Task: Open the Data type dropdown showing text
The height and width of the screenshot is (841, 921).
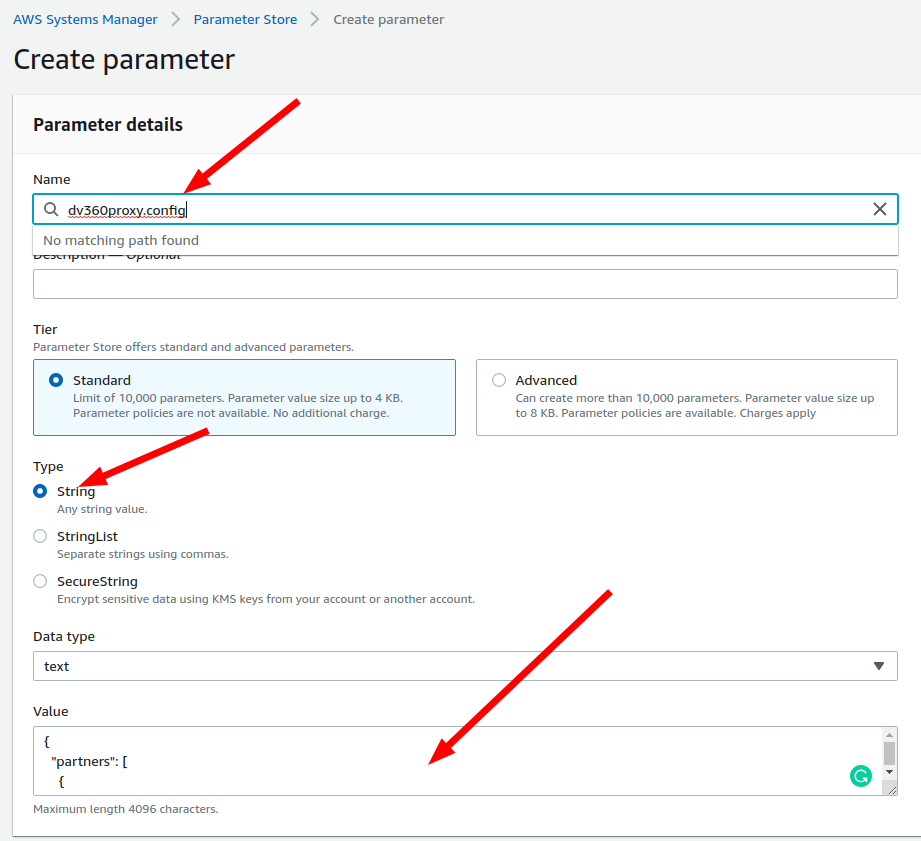Action: [465, 666]
